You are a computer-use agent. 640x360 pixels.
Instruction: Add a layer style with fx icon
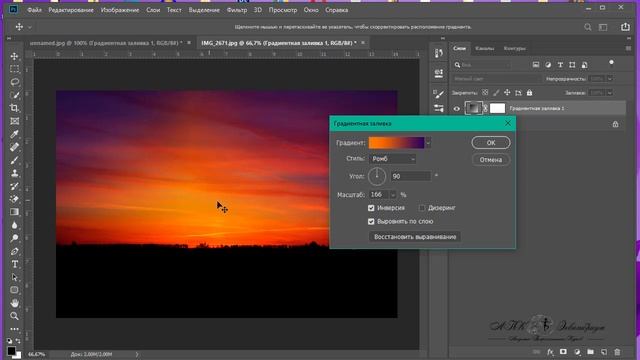pyautogui.click(x=550, y=352)
